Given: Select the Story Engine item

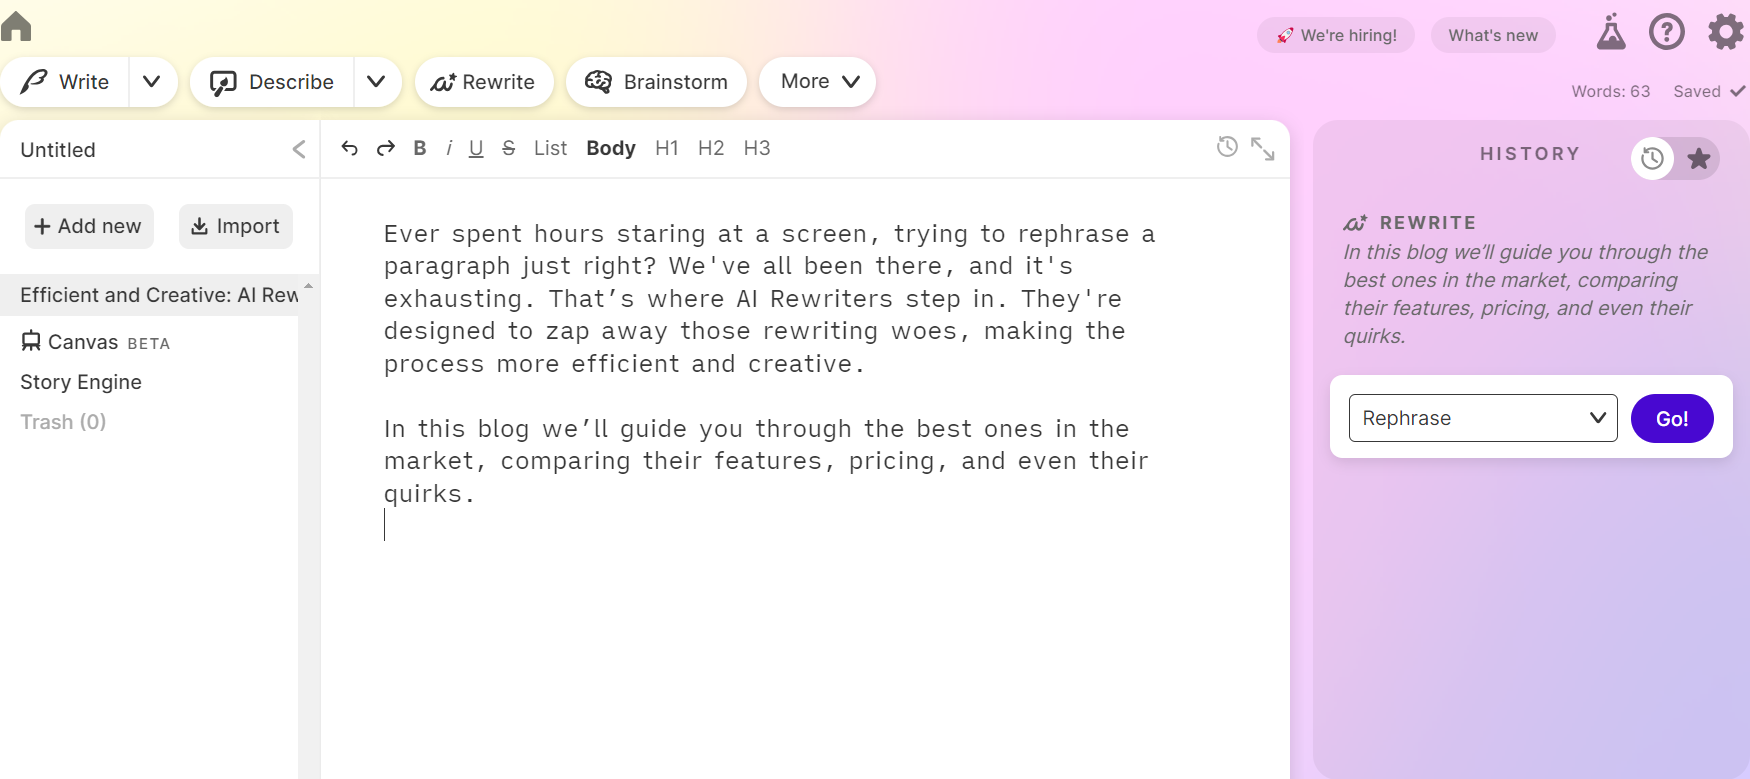Looking at the screenshot, I should 81,382.
